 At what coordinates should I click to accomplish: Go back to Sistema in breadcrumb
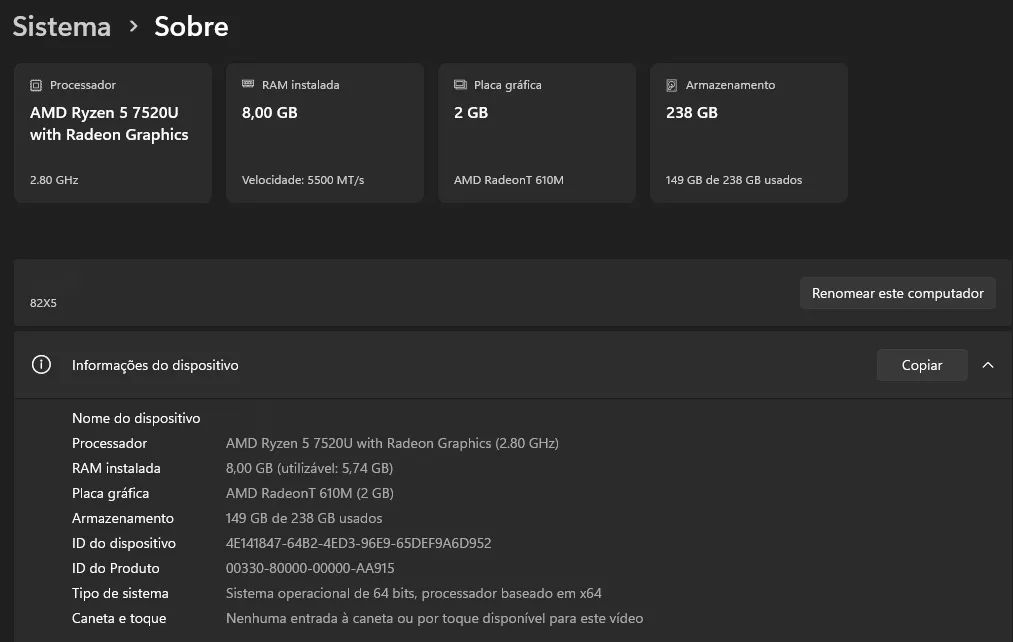pyautogui.click(x=61, y=26)
